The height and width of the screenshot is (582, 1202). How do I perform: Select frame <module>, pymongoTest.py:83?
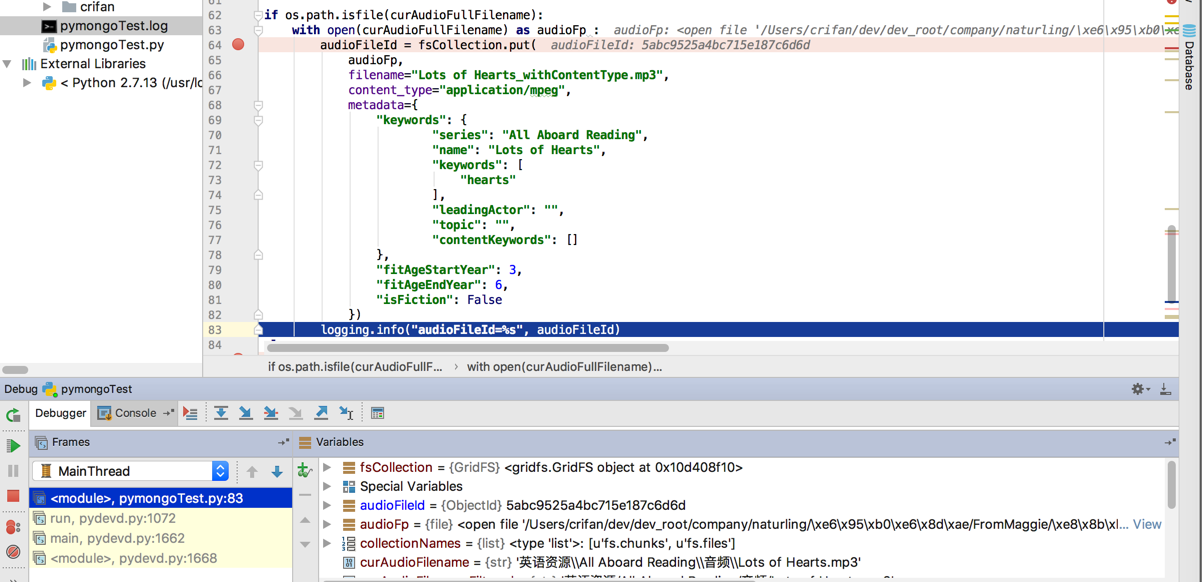[x=161, y=498]
